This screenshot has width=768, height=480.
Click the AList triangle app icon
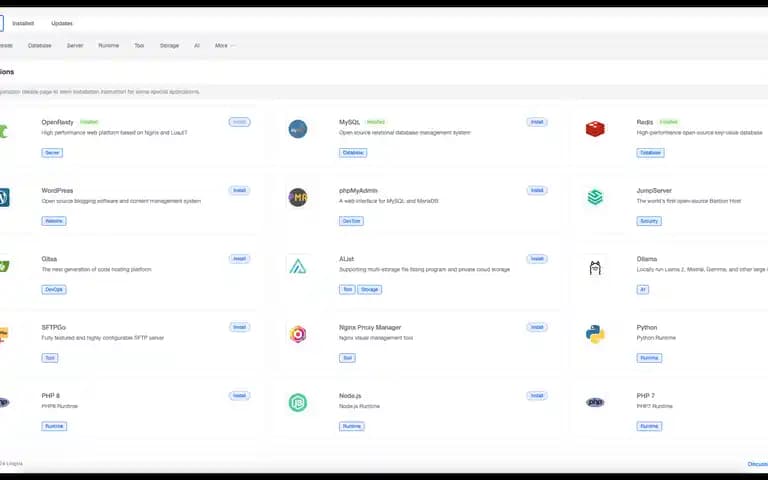click(298, 266)
